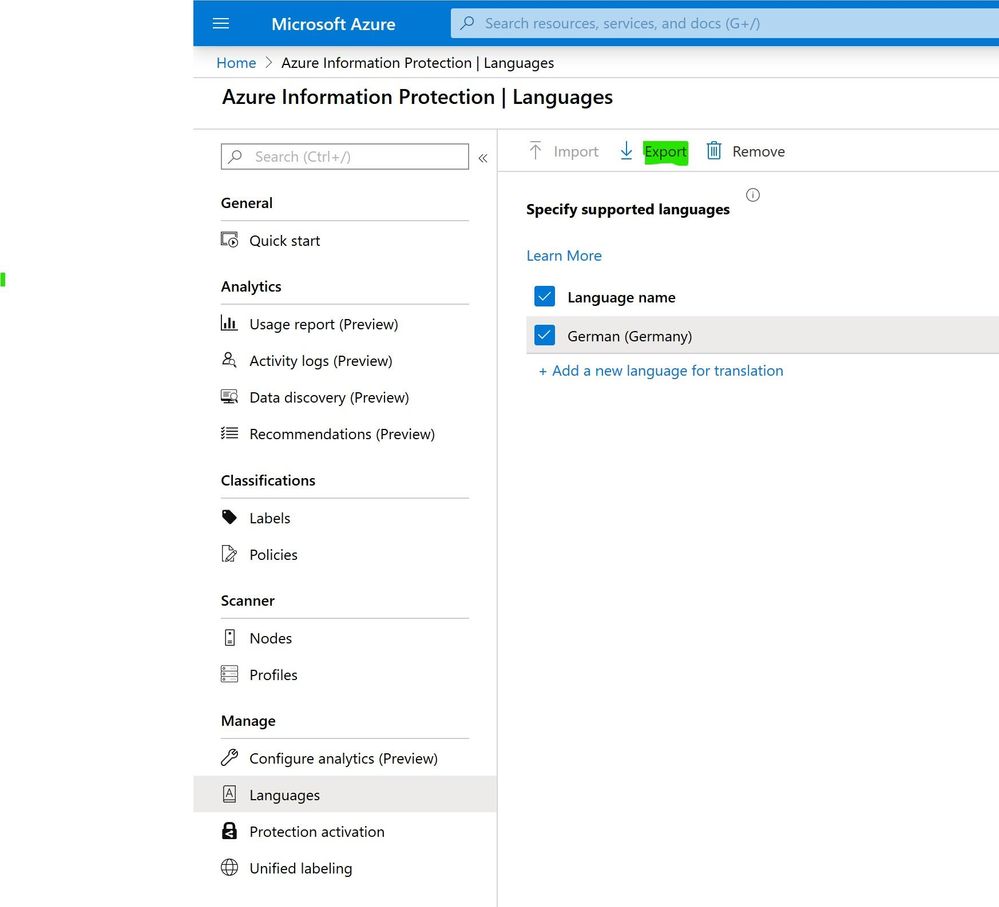Click the Language name column header
This screenshot has width=999, height=907.
pos(621,297)
